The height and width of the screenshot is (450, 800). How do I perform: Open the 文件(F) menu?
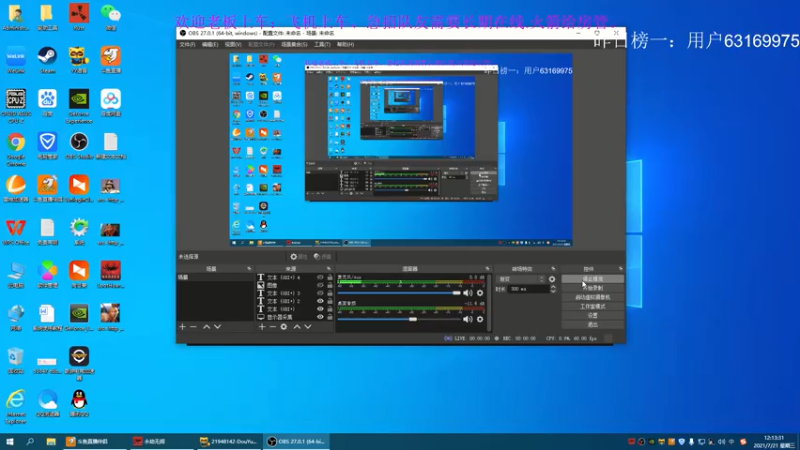coord(187,44)
